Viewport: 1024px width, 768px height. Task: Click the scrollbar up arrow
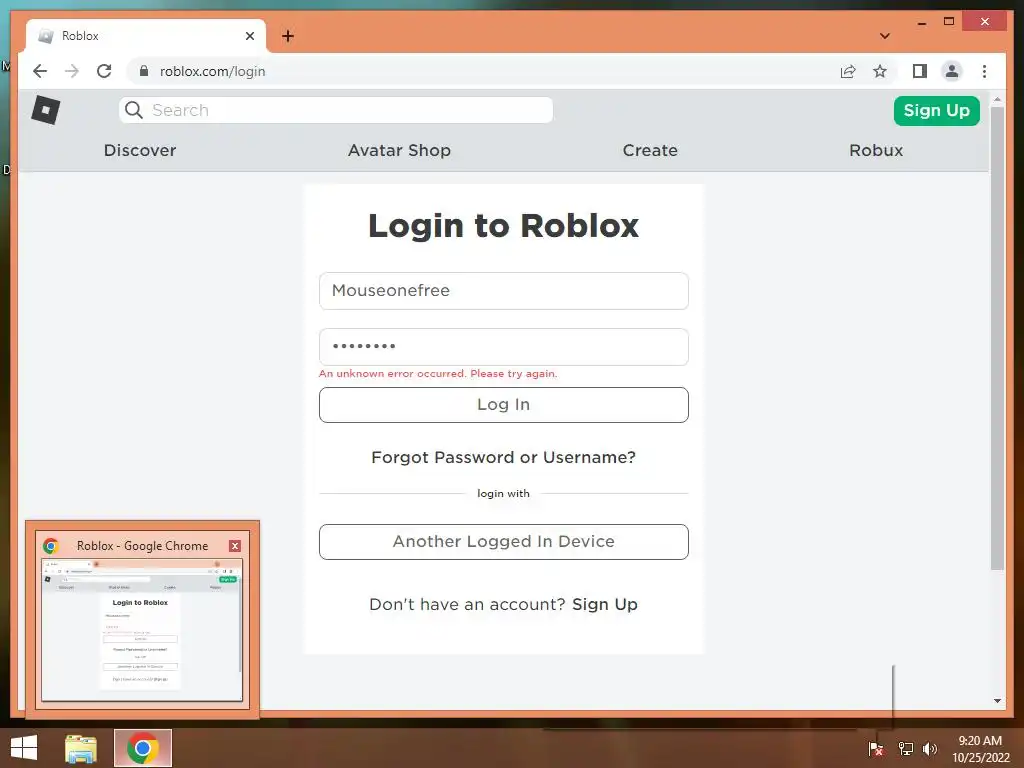coord(997,99)
